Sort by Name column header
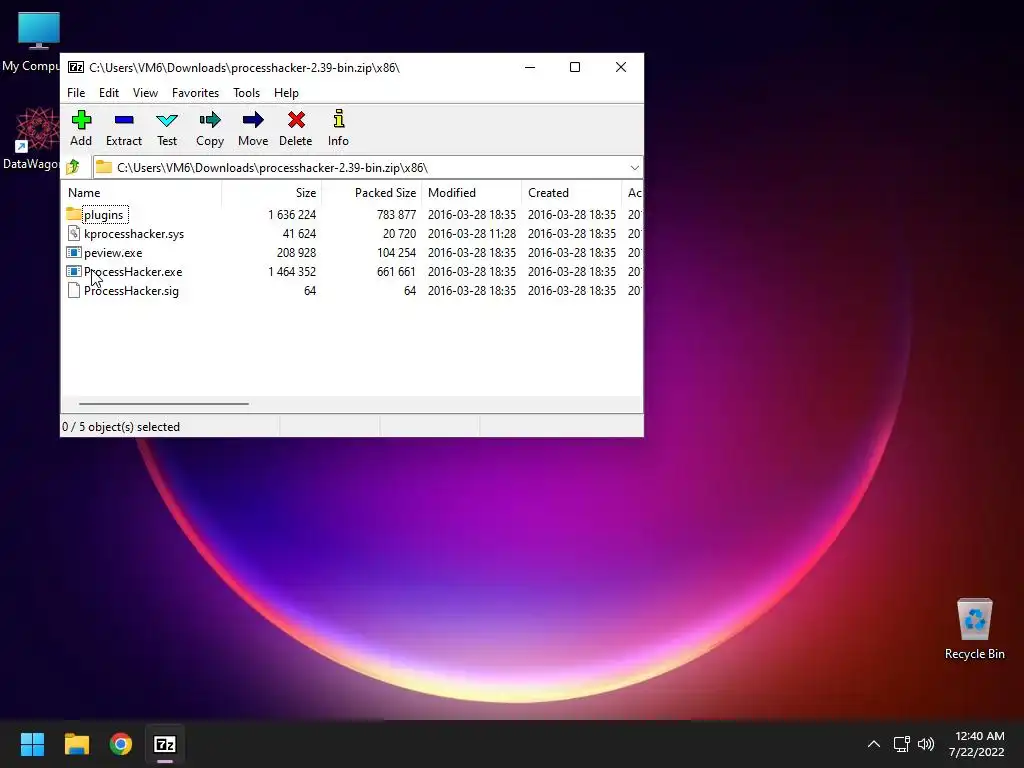The width and height of the screenshot is (1024, 768). [x=141, y=193]
